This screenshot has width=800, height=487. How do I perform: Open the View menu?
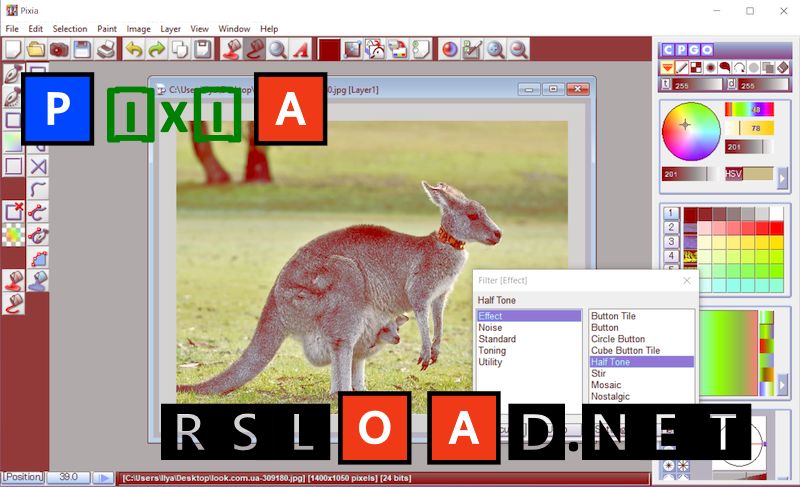click(x=199, y=29)
